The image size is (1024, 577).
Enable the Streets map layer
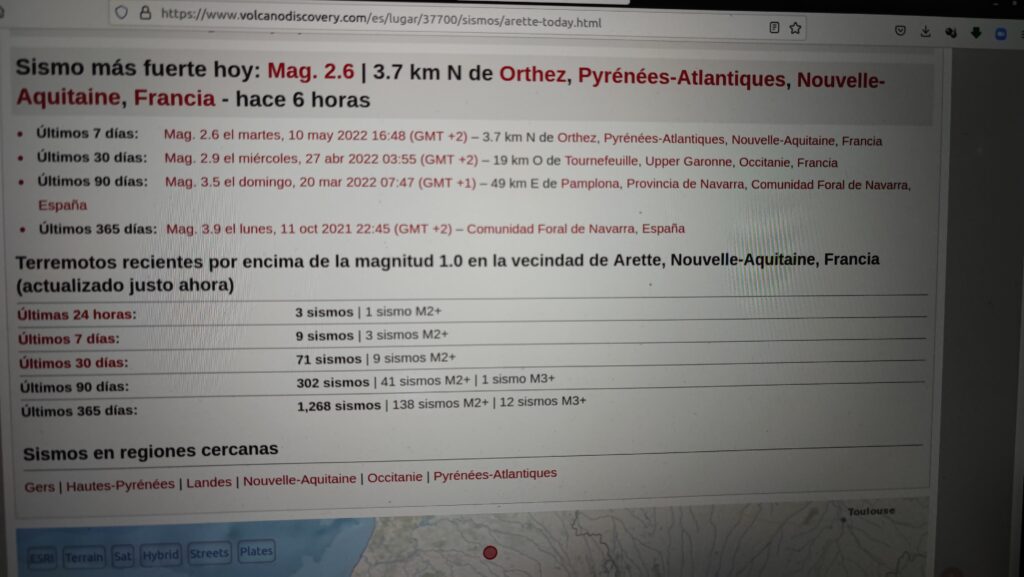click(x=209, y=552)
